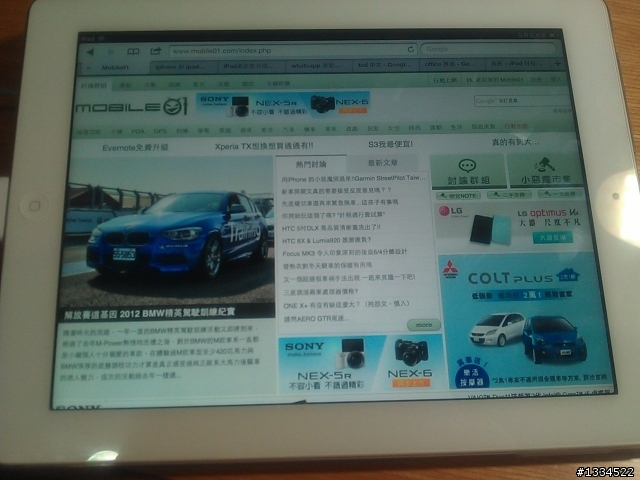The height and width of the screenshot is (480, 640).
Task: Switch to the 'iphone 和 ipad...' tab
Action: click(181, 67)
